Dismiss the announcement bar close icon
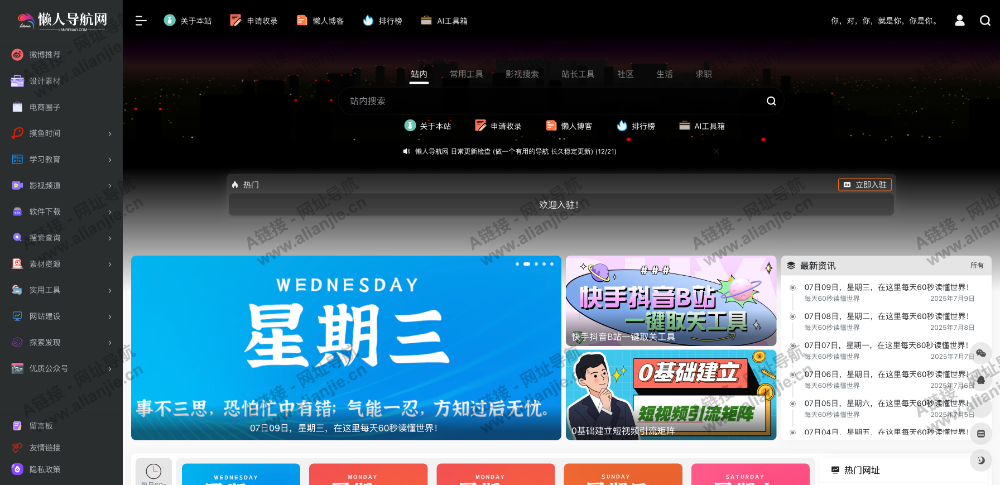 (716, 151)
